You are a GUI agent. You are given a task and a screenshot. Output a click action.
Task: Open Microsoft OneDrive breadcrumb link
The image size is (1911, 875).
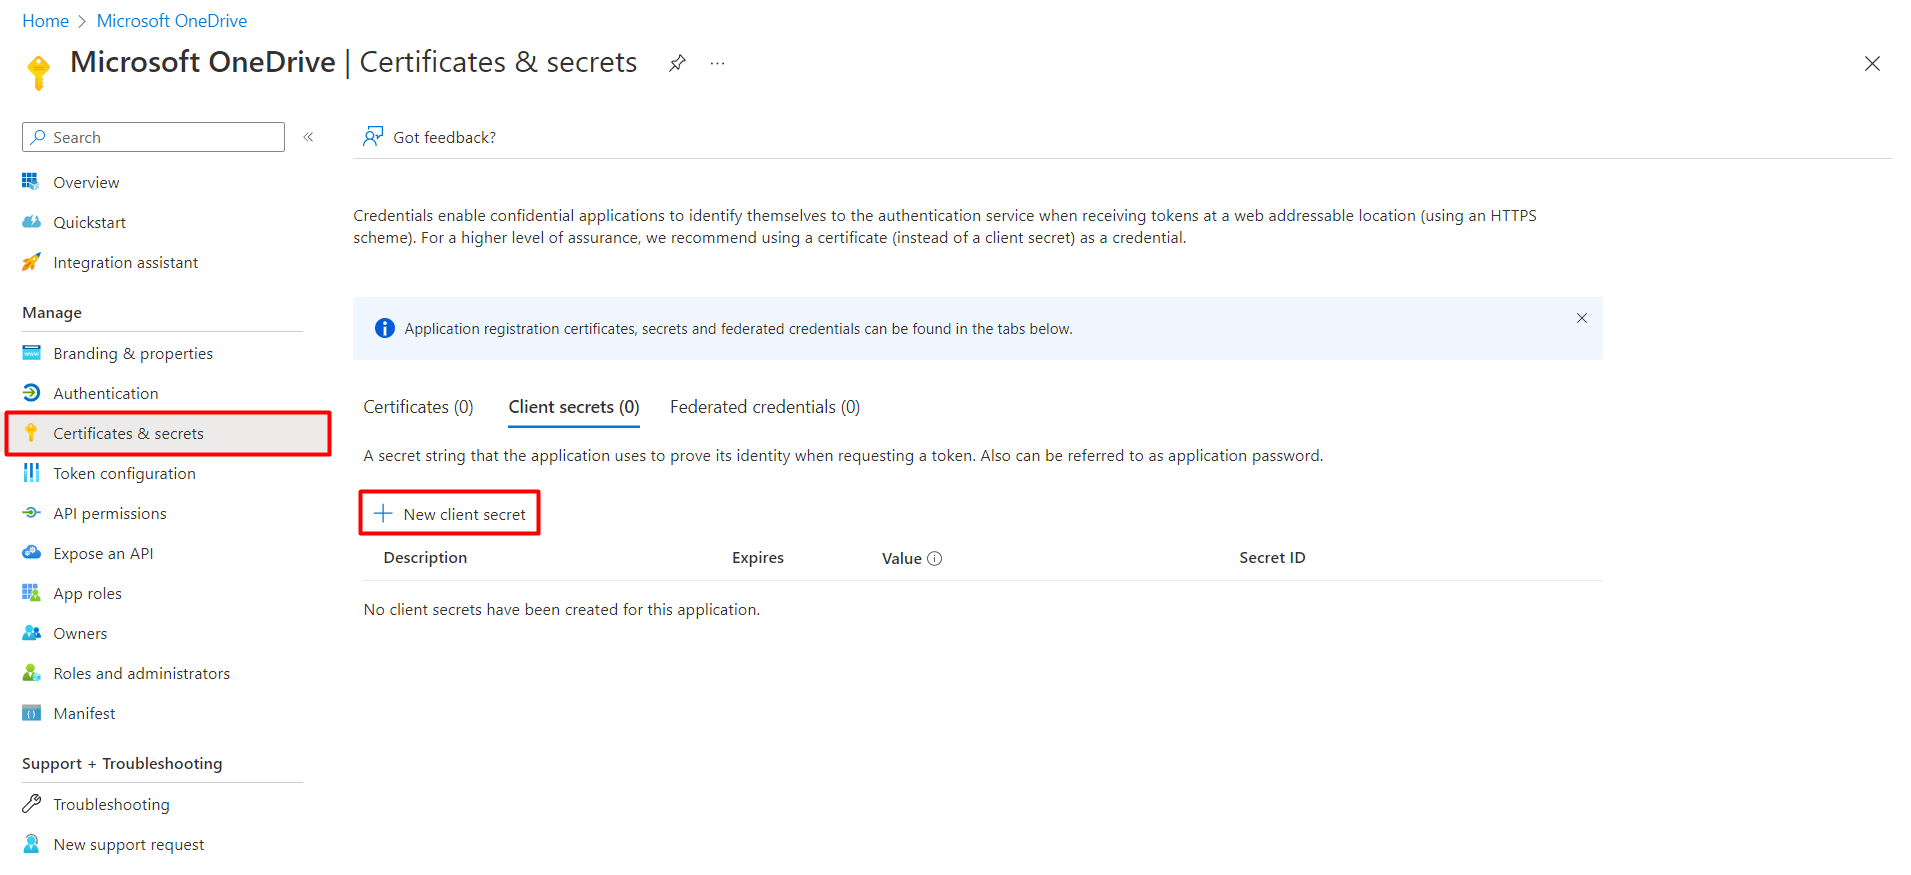(x=172, y=21)
